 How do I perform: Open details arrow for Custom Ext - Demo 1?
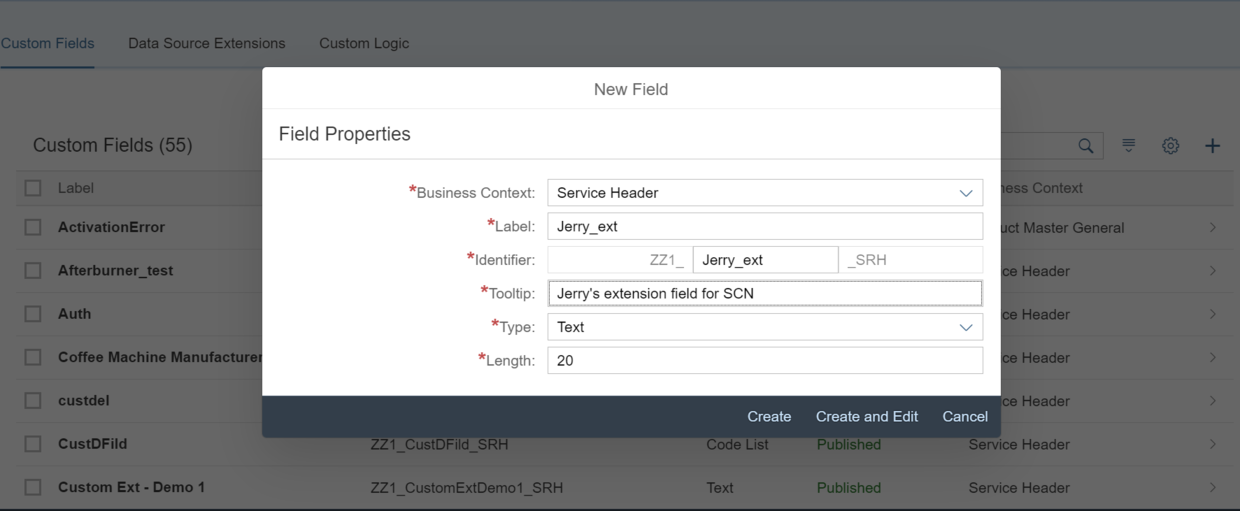tap(1212, 488)
